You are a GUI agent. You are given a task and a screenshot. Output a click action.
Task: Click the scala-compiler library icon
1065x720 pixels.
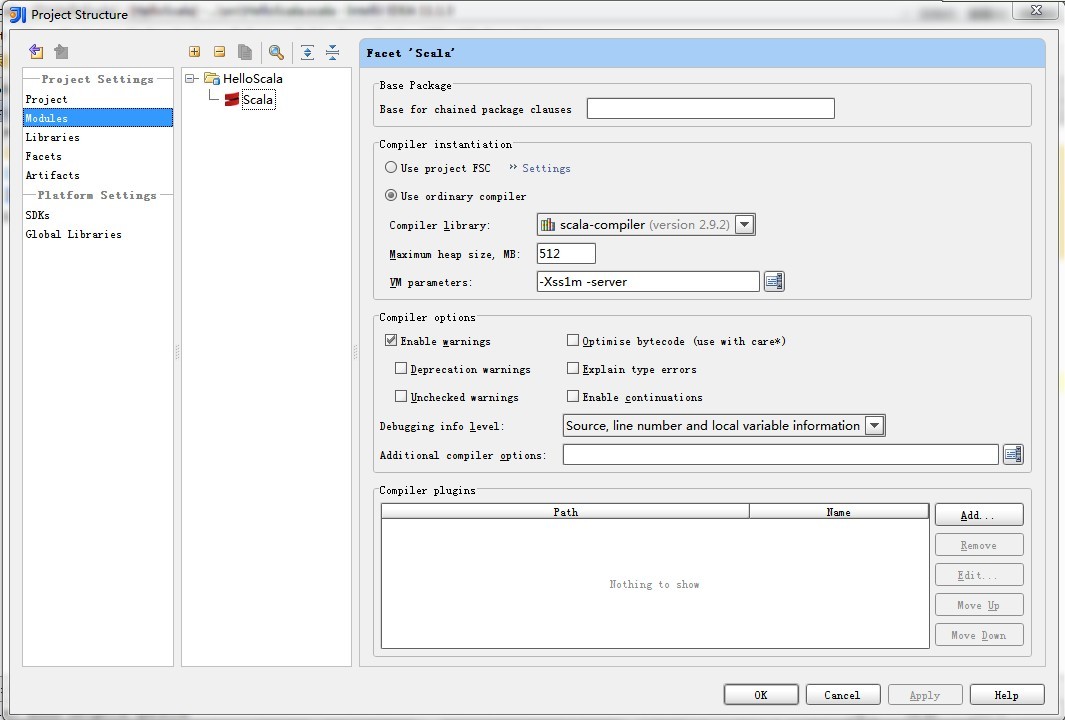[x=548, y=225]
